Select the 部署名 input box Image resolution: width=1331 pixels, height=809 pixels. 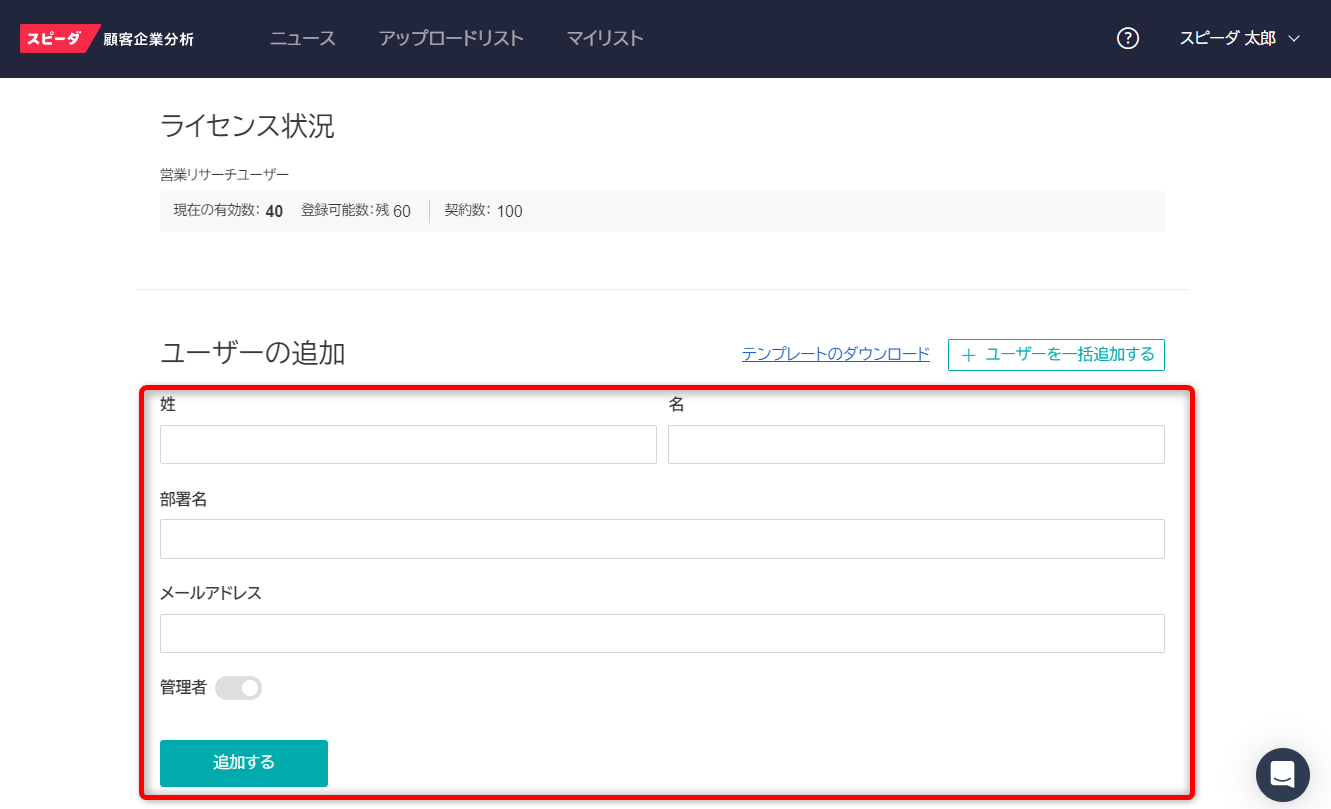[x=662, y=539]
